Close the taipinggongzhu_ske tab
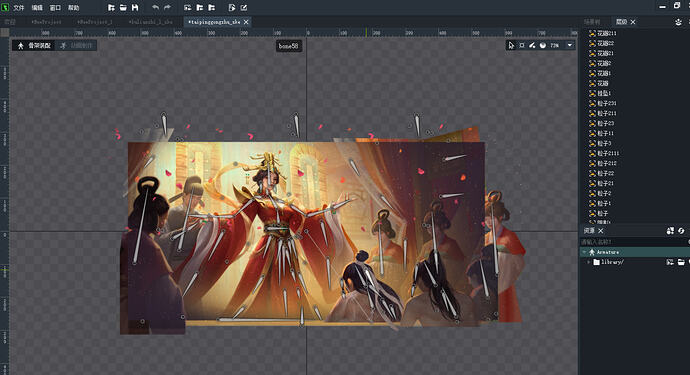Screen dimensions: 690x375 (x=246, y=22)
